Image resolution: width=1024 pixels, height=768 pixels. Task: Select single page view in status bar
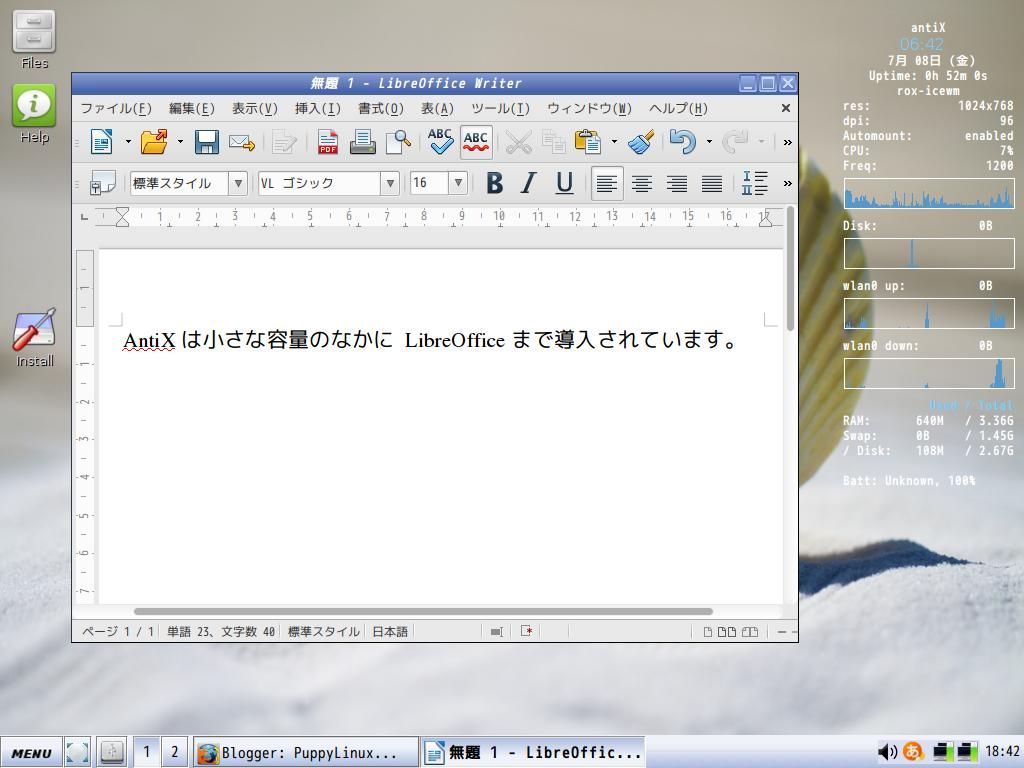click(707, 632)
